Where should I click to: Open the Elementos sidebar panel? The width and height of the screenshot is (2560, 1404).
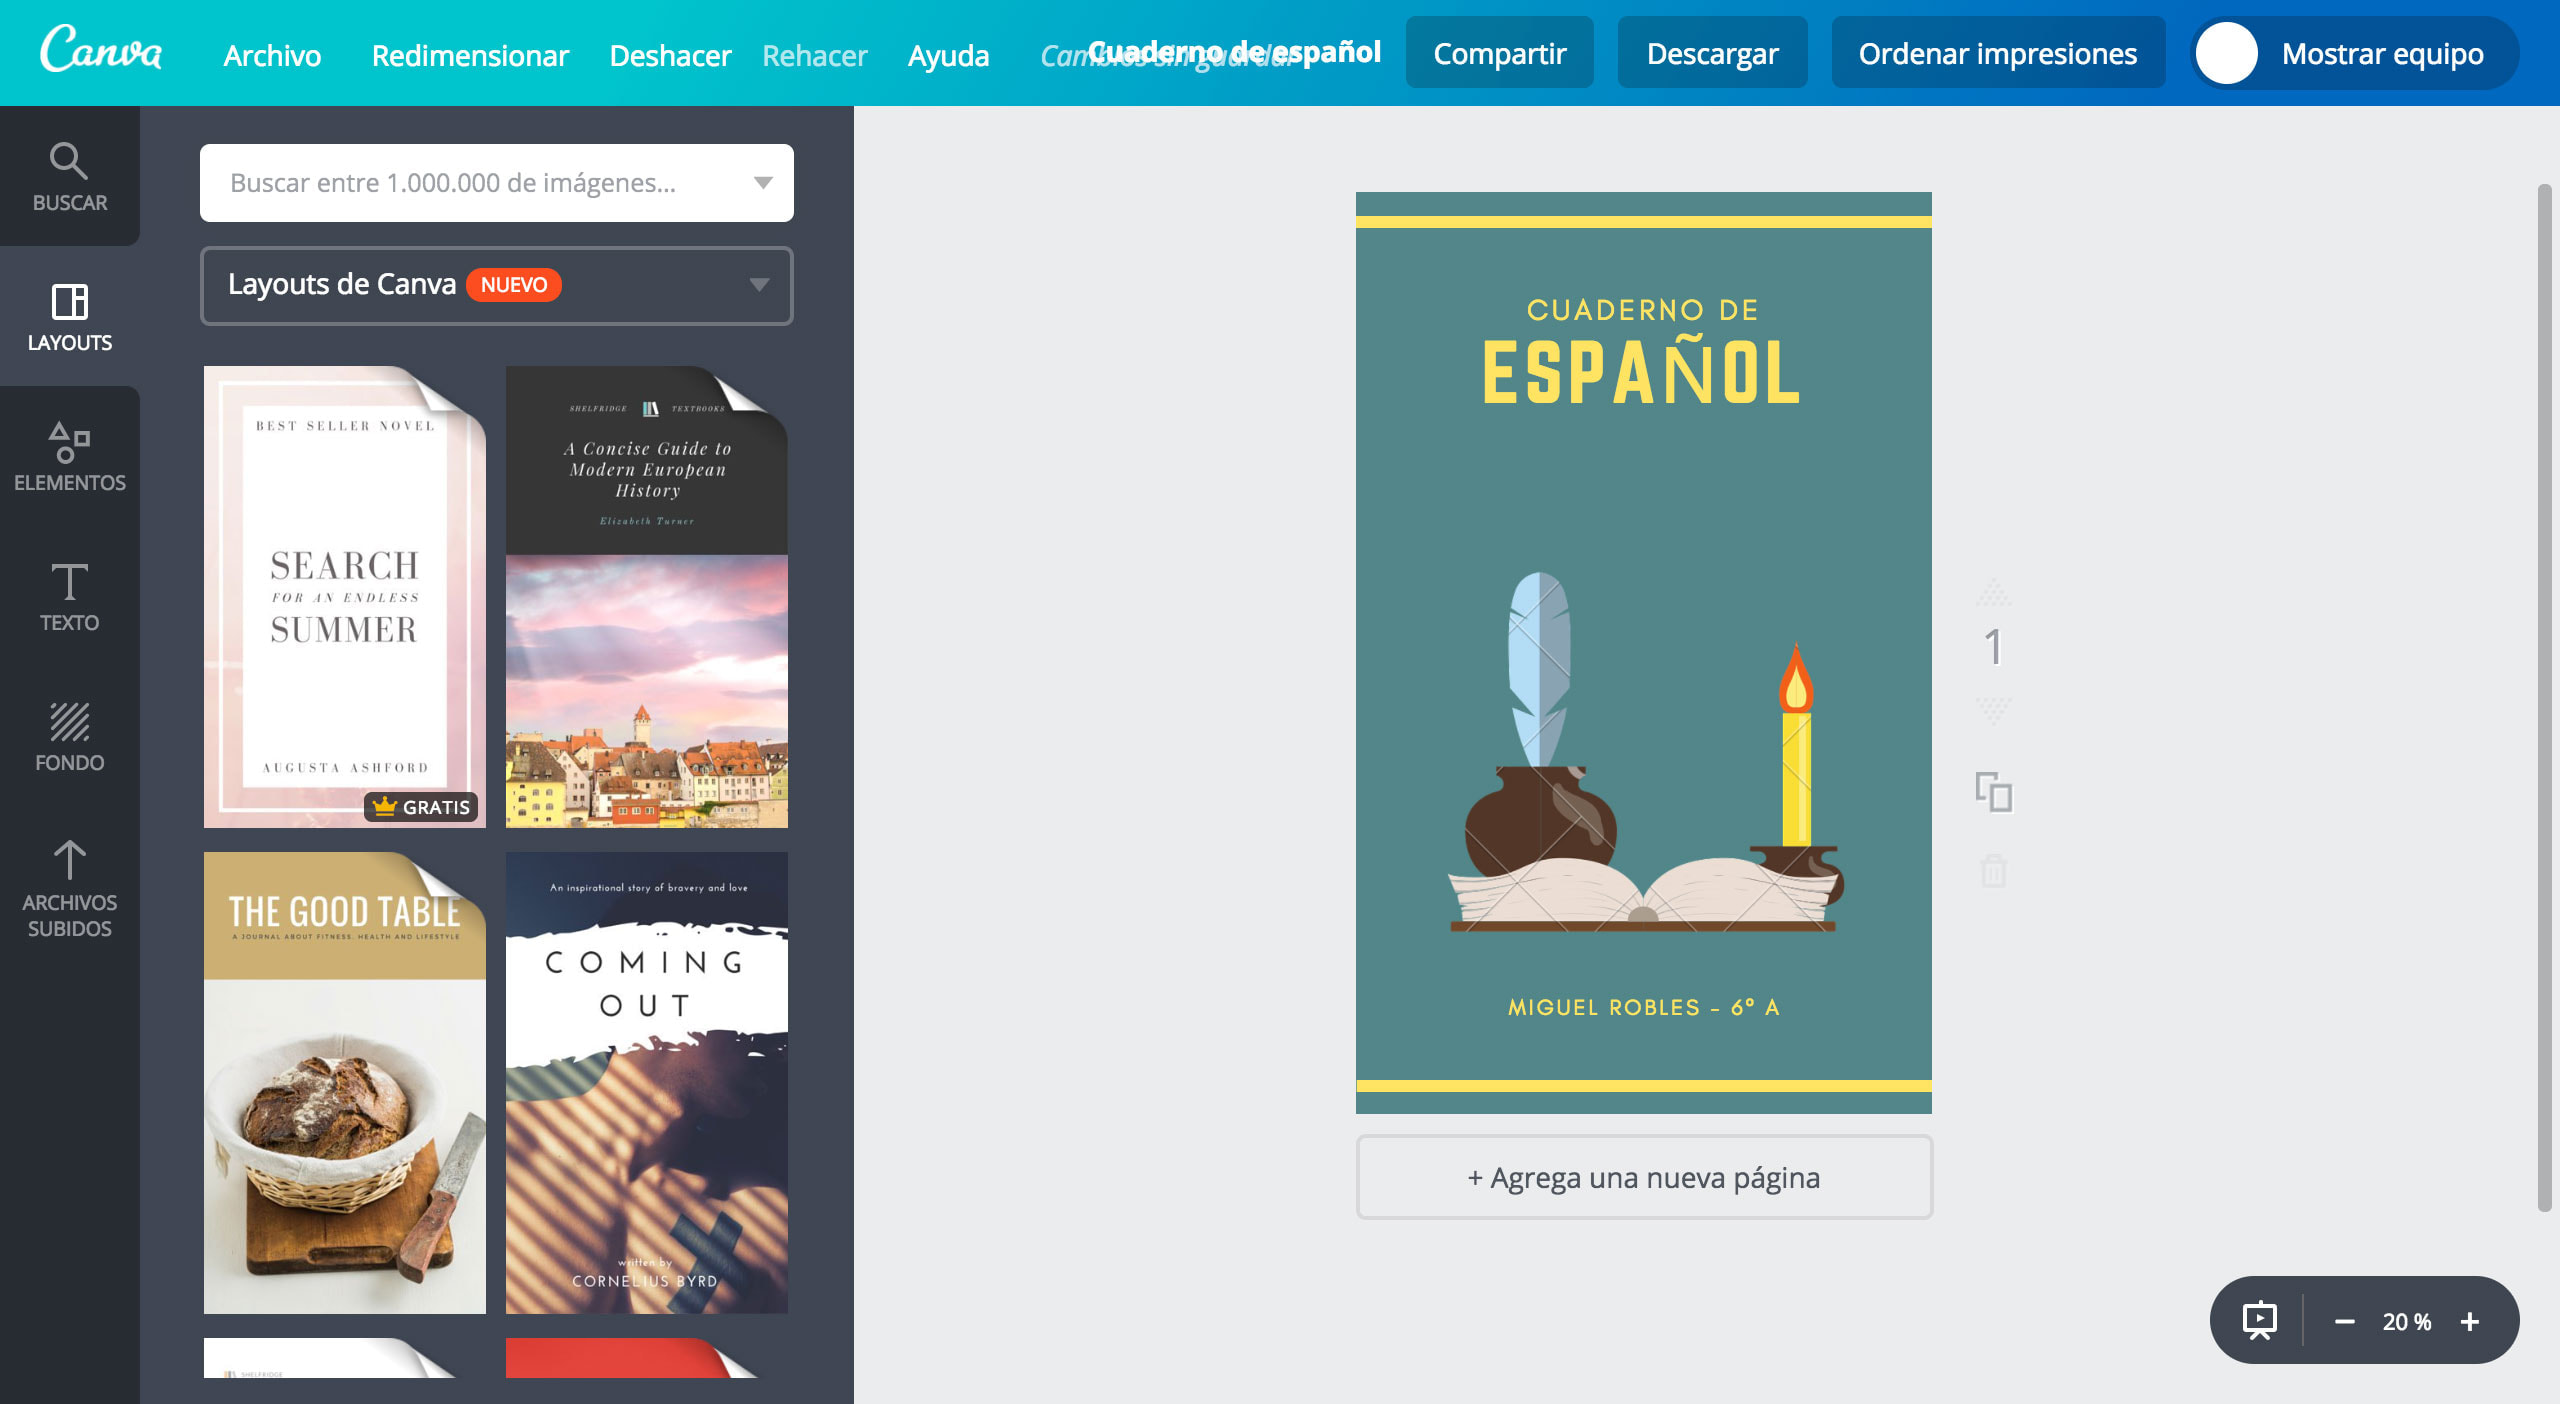coord(69,457)
